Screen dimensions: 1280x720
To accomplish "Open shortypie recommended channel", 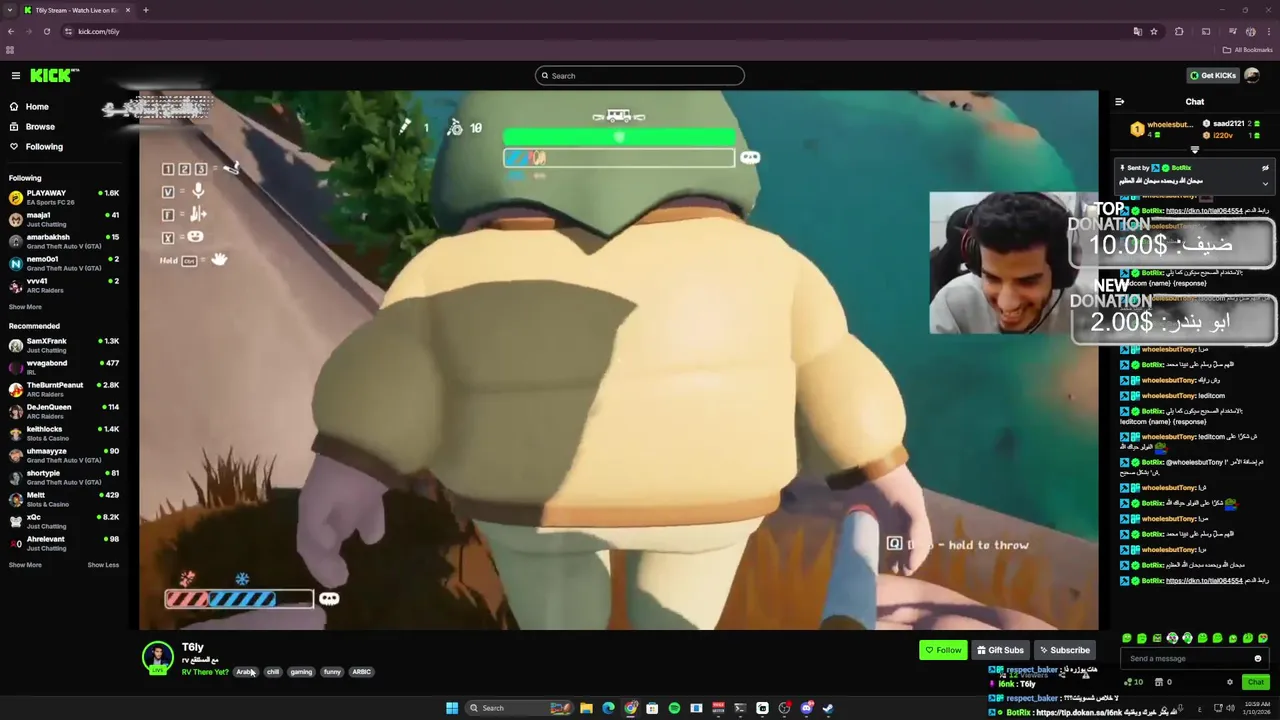I will pyautogui.click(x=63, y=477).
